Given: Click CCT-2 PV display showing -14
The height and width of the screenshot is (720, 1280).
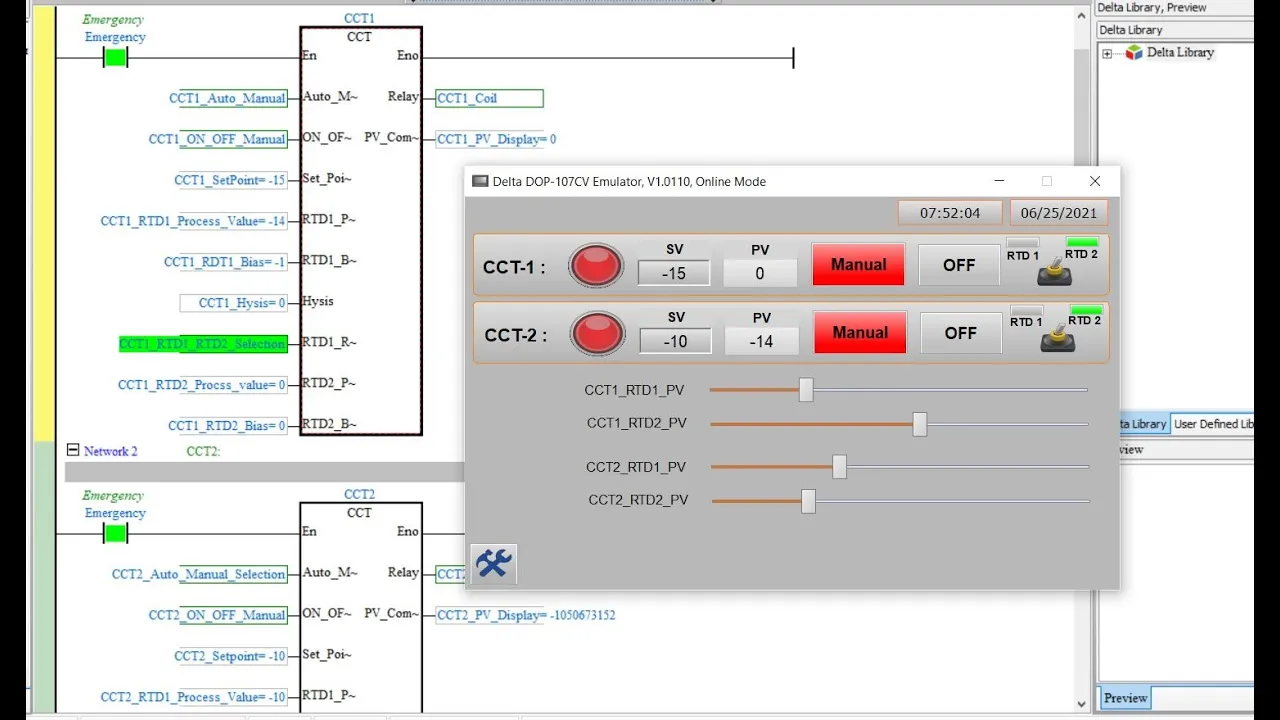Looking at the screenshot, I should click(762, 341).
